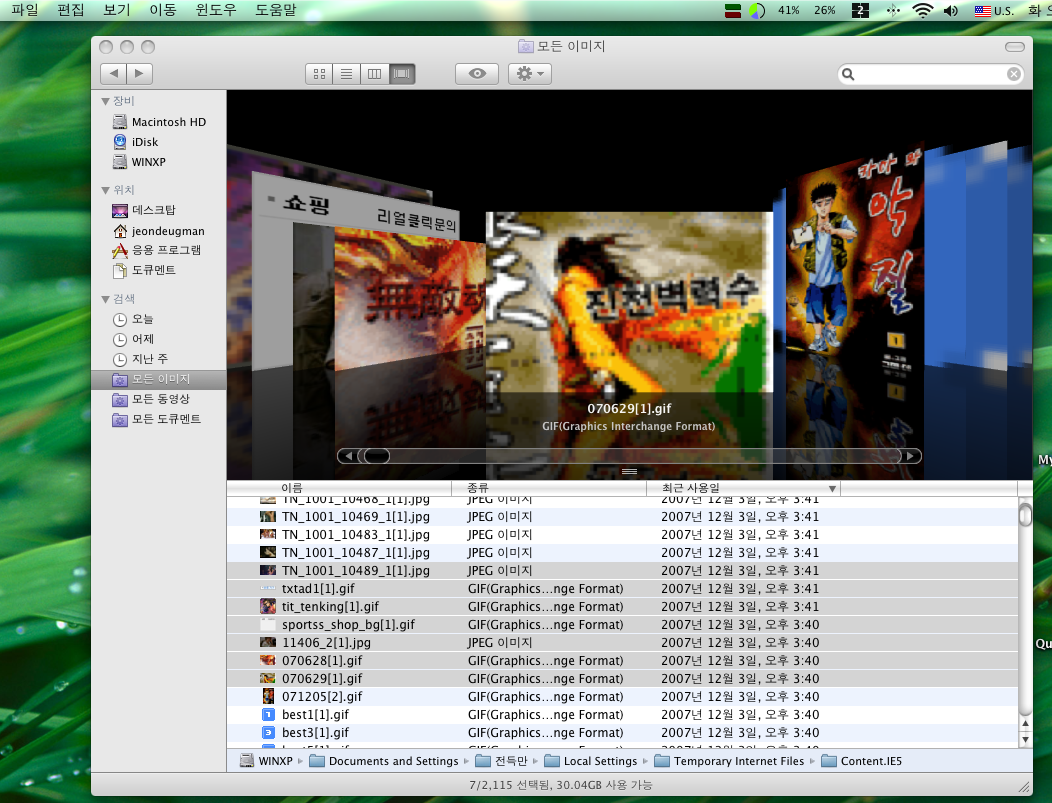Open the gear action dropdown menu

[x=529, y=74]
